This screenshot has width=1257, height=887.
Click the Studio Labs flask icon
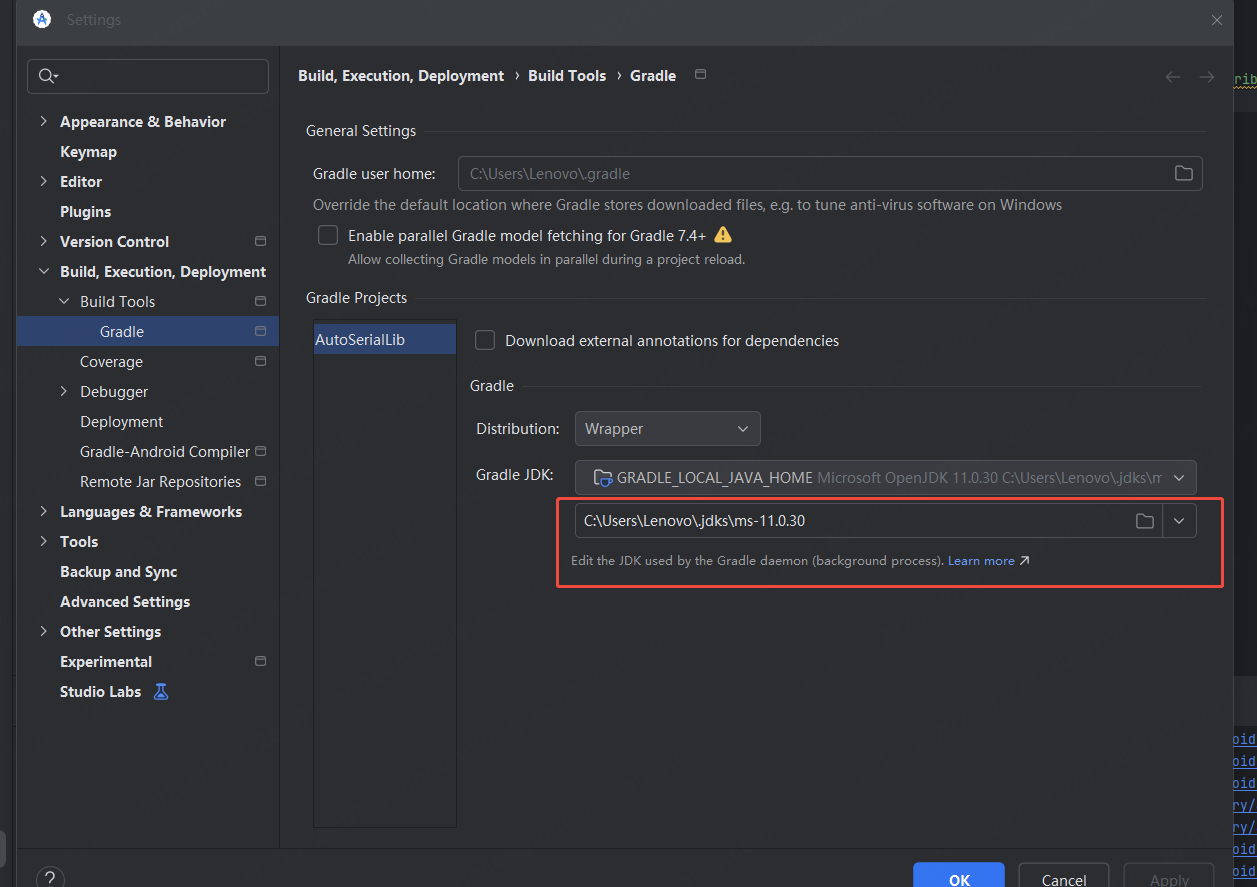[161, 691]
